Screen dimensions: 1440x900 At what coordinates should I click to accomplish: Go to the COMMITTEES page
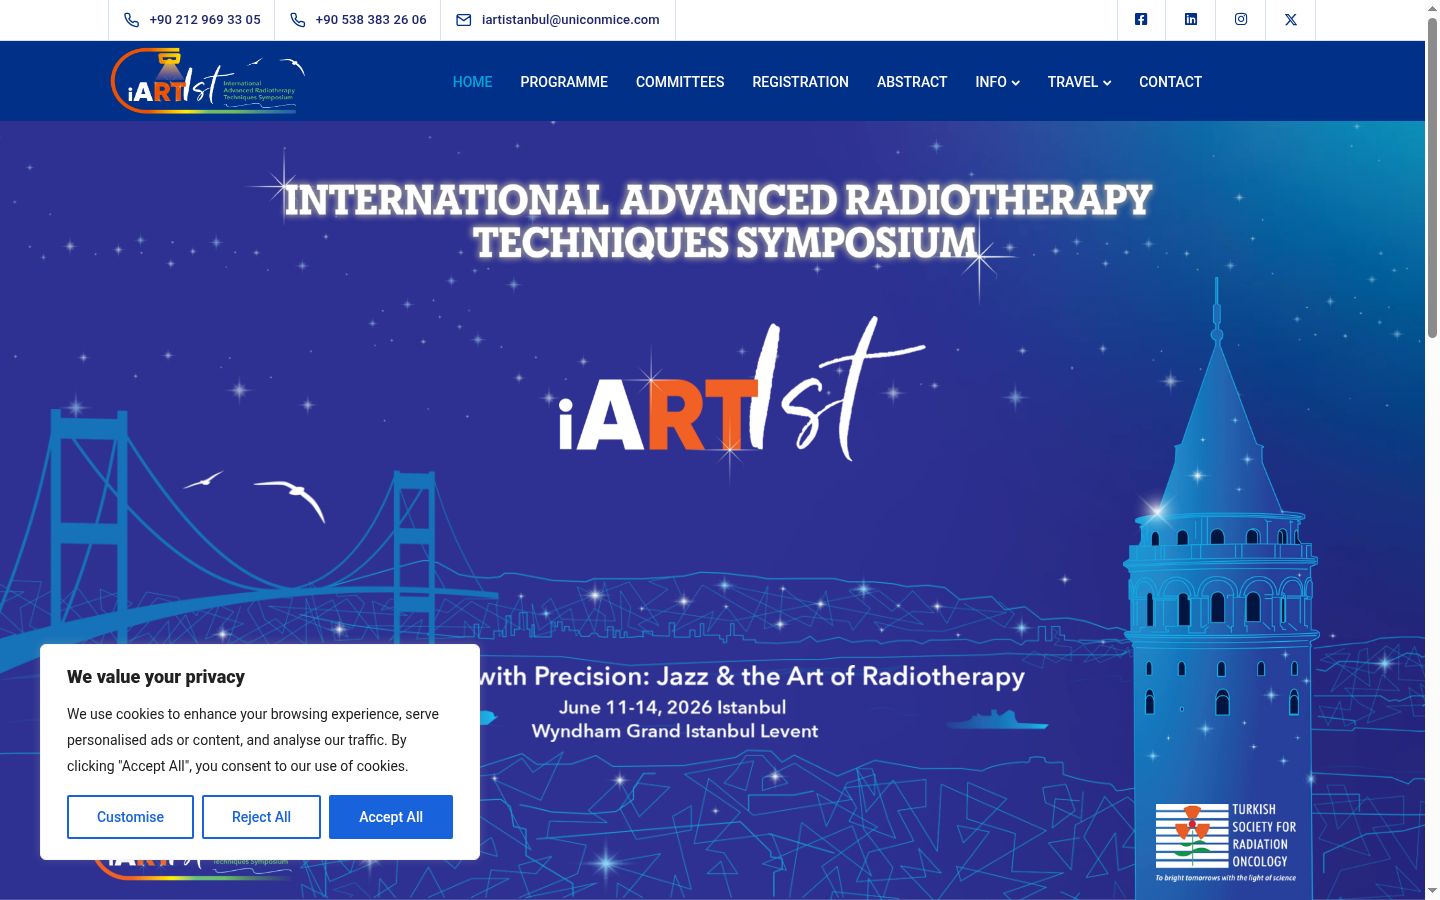coord(680,82)
